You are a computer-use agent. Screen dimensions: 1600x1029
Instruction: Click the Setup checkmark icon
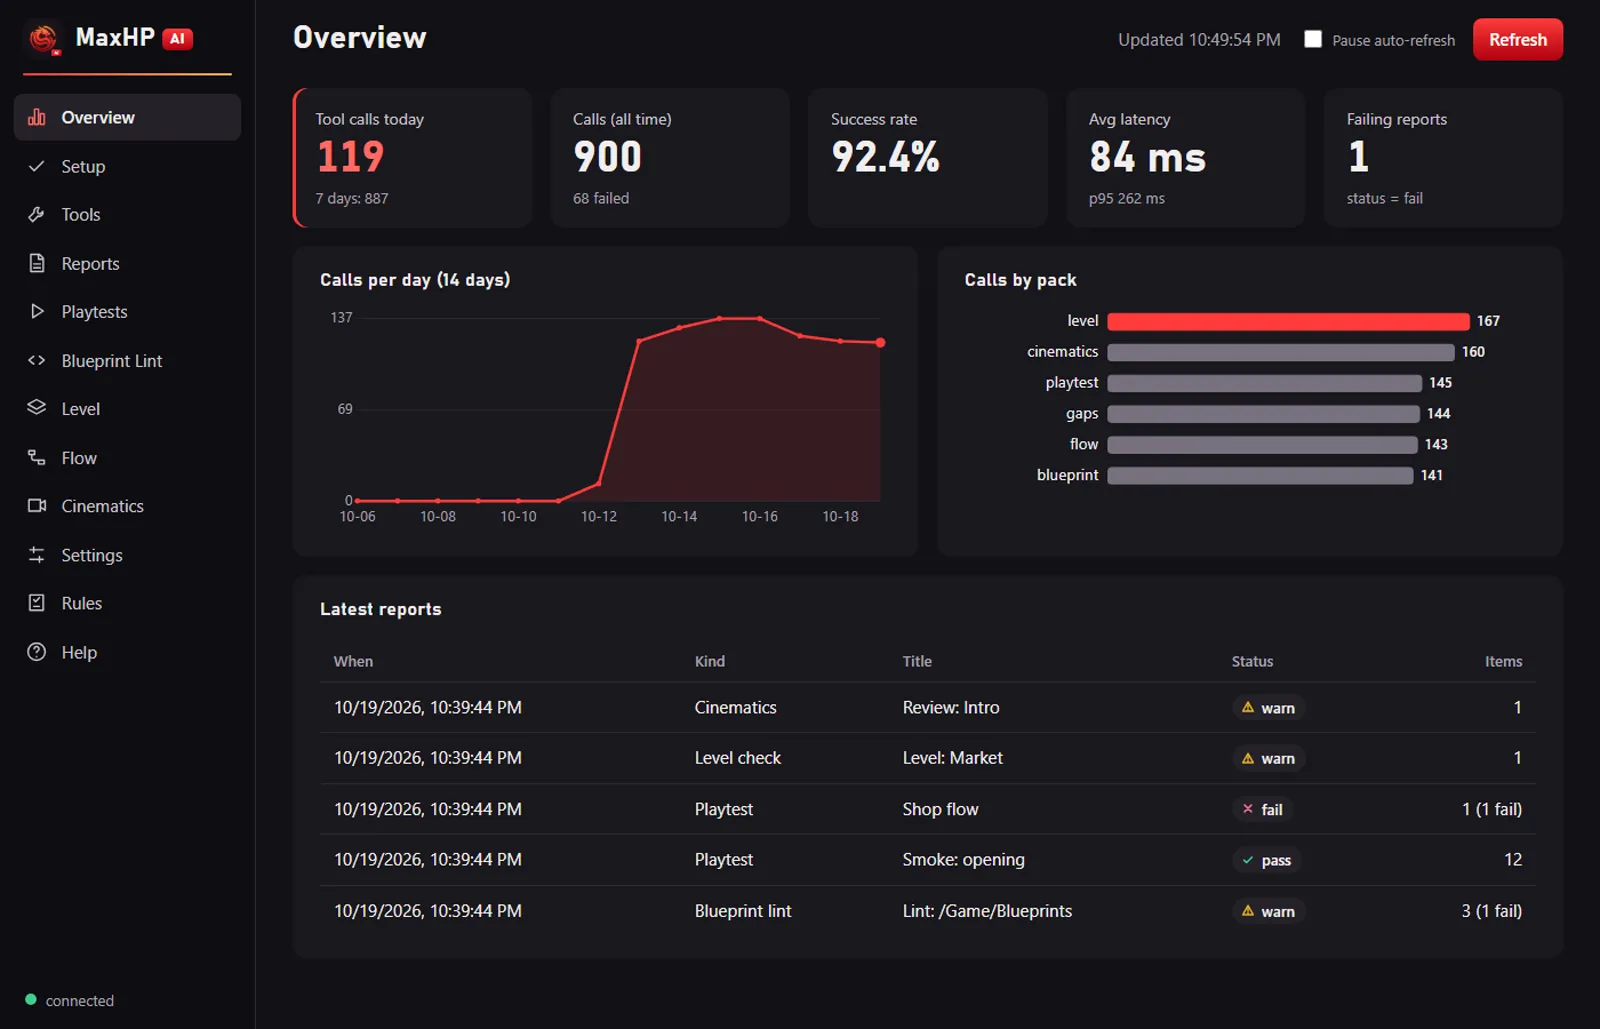click(37, 166)
